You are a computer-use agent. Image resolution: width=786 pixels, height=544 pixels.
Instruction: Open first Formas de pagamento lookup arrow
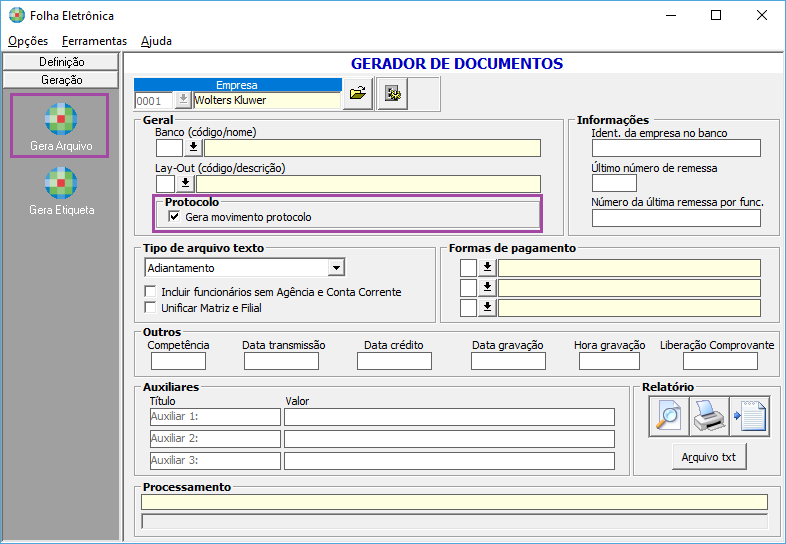coord(487,268)
